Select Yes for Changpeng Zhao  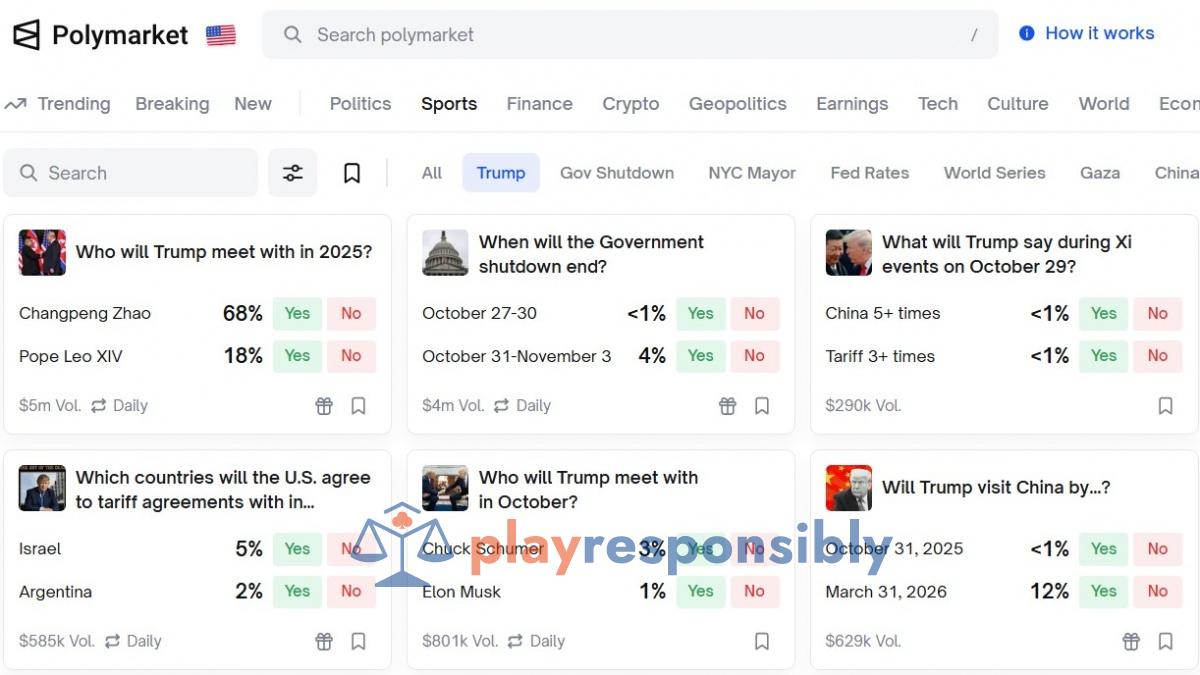tap(297, 313)
